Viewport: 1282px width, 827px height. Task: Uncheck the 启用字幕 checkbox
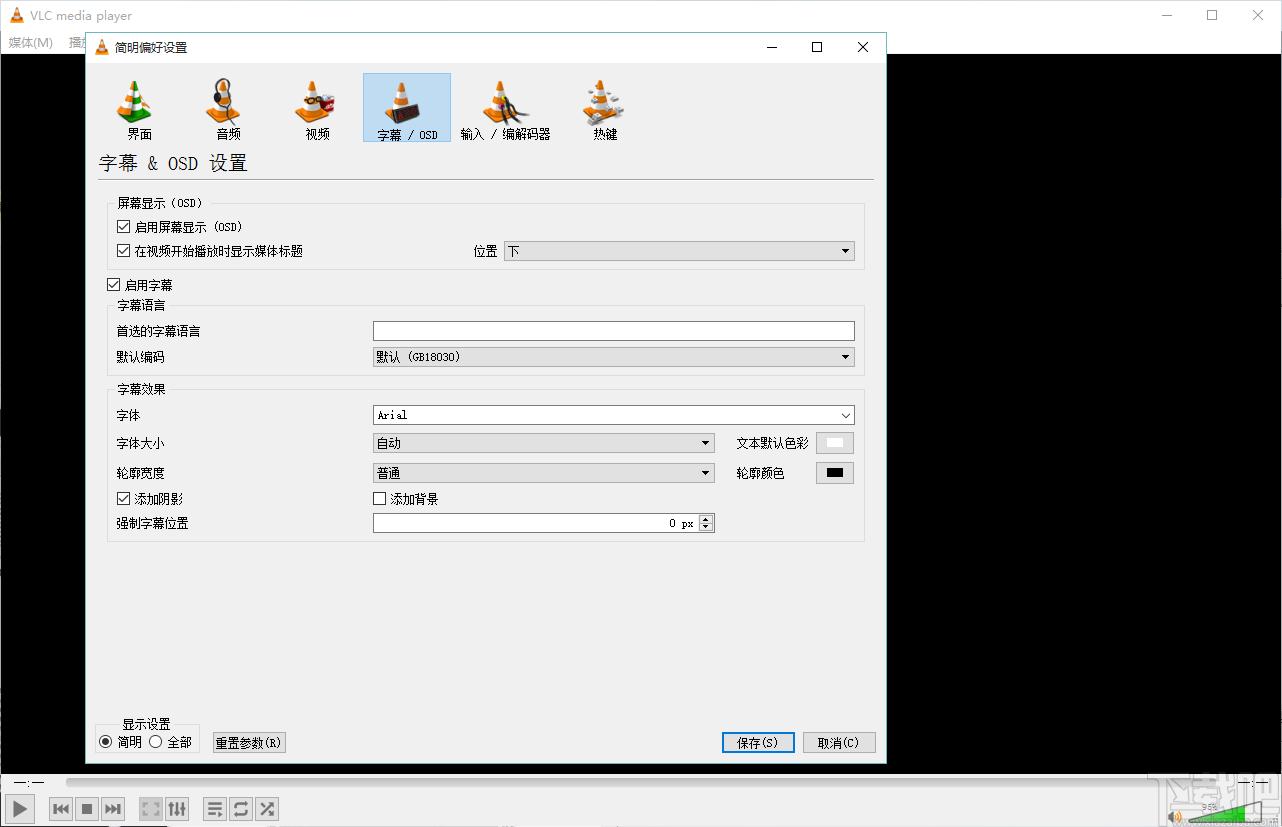(x=114, y=285)
